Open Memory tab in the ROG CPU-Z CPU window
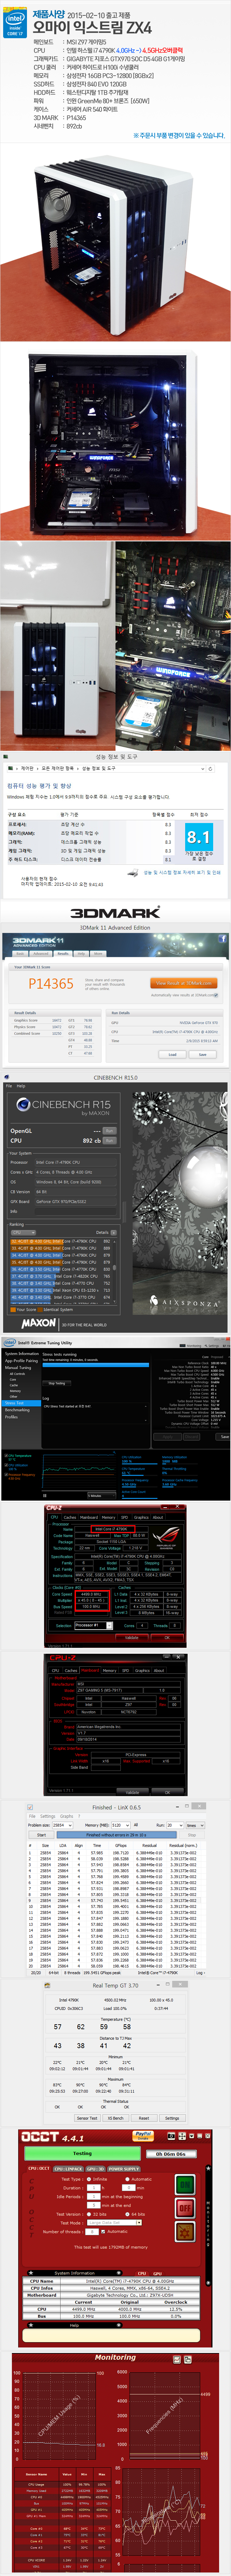 [x=108, y=1517]
